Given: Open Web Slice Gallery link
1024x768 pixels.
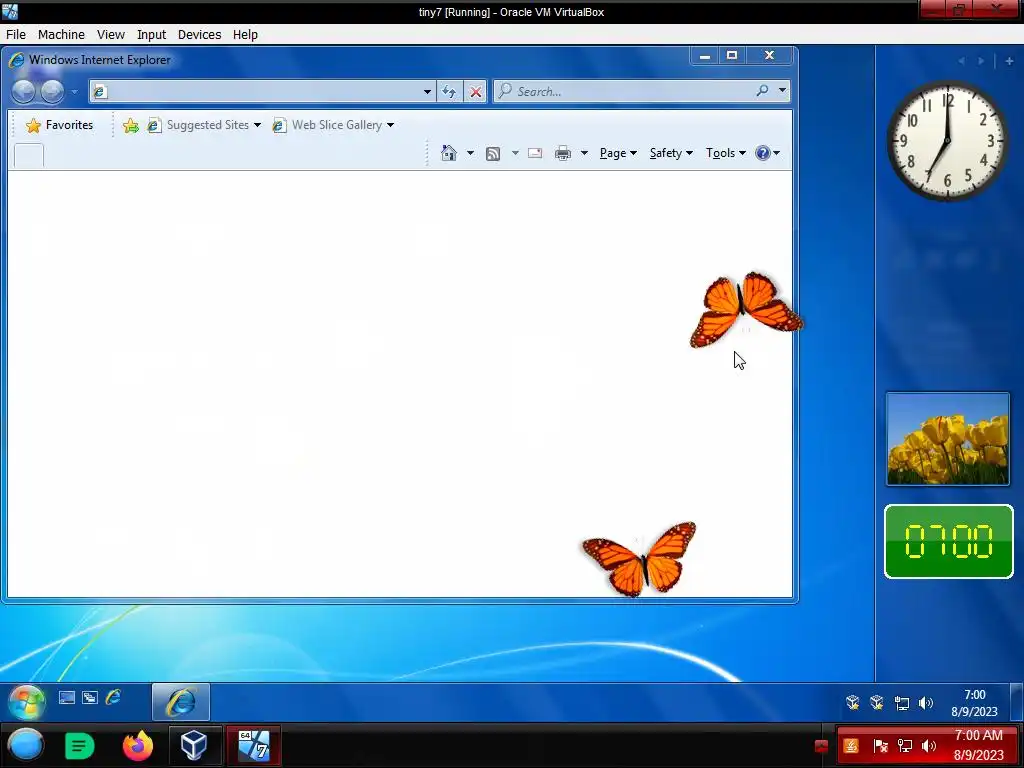Looking at the screenshot, I should coord(328,125).
